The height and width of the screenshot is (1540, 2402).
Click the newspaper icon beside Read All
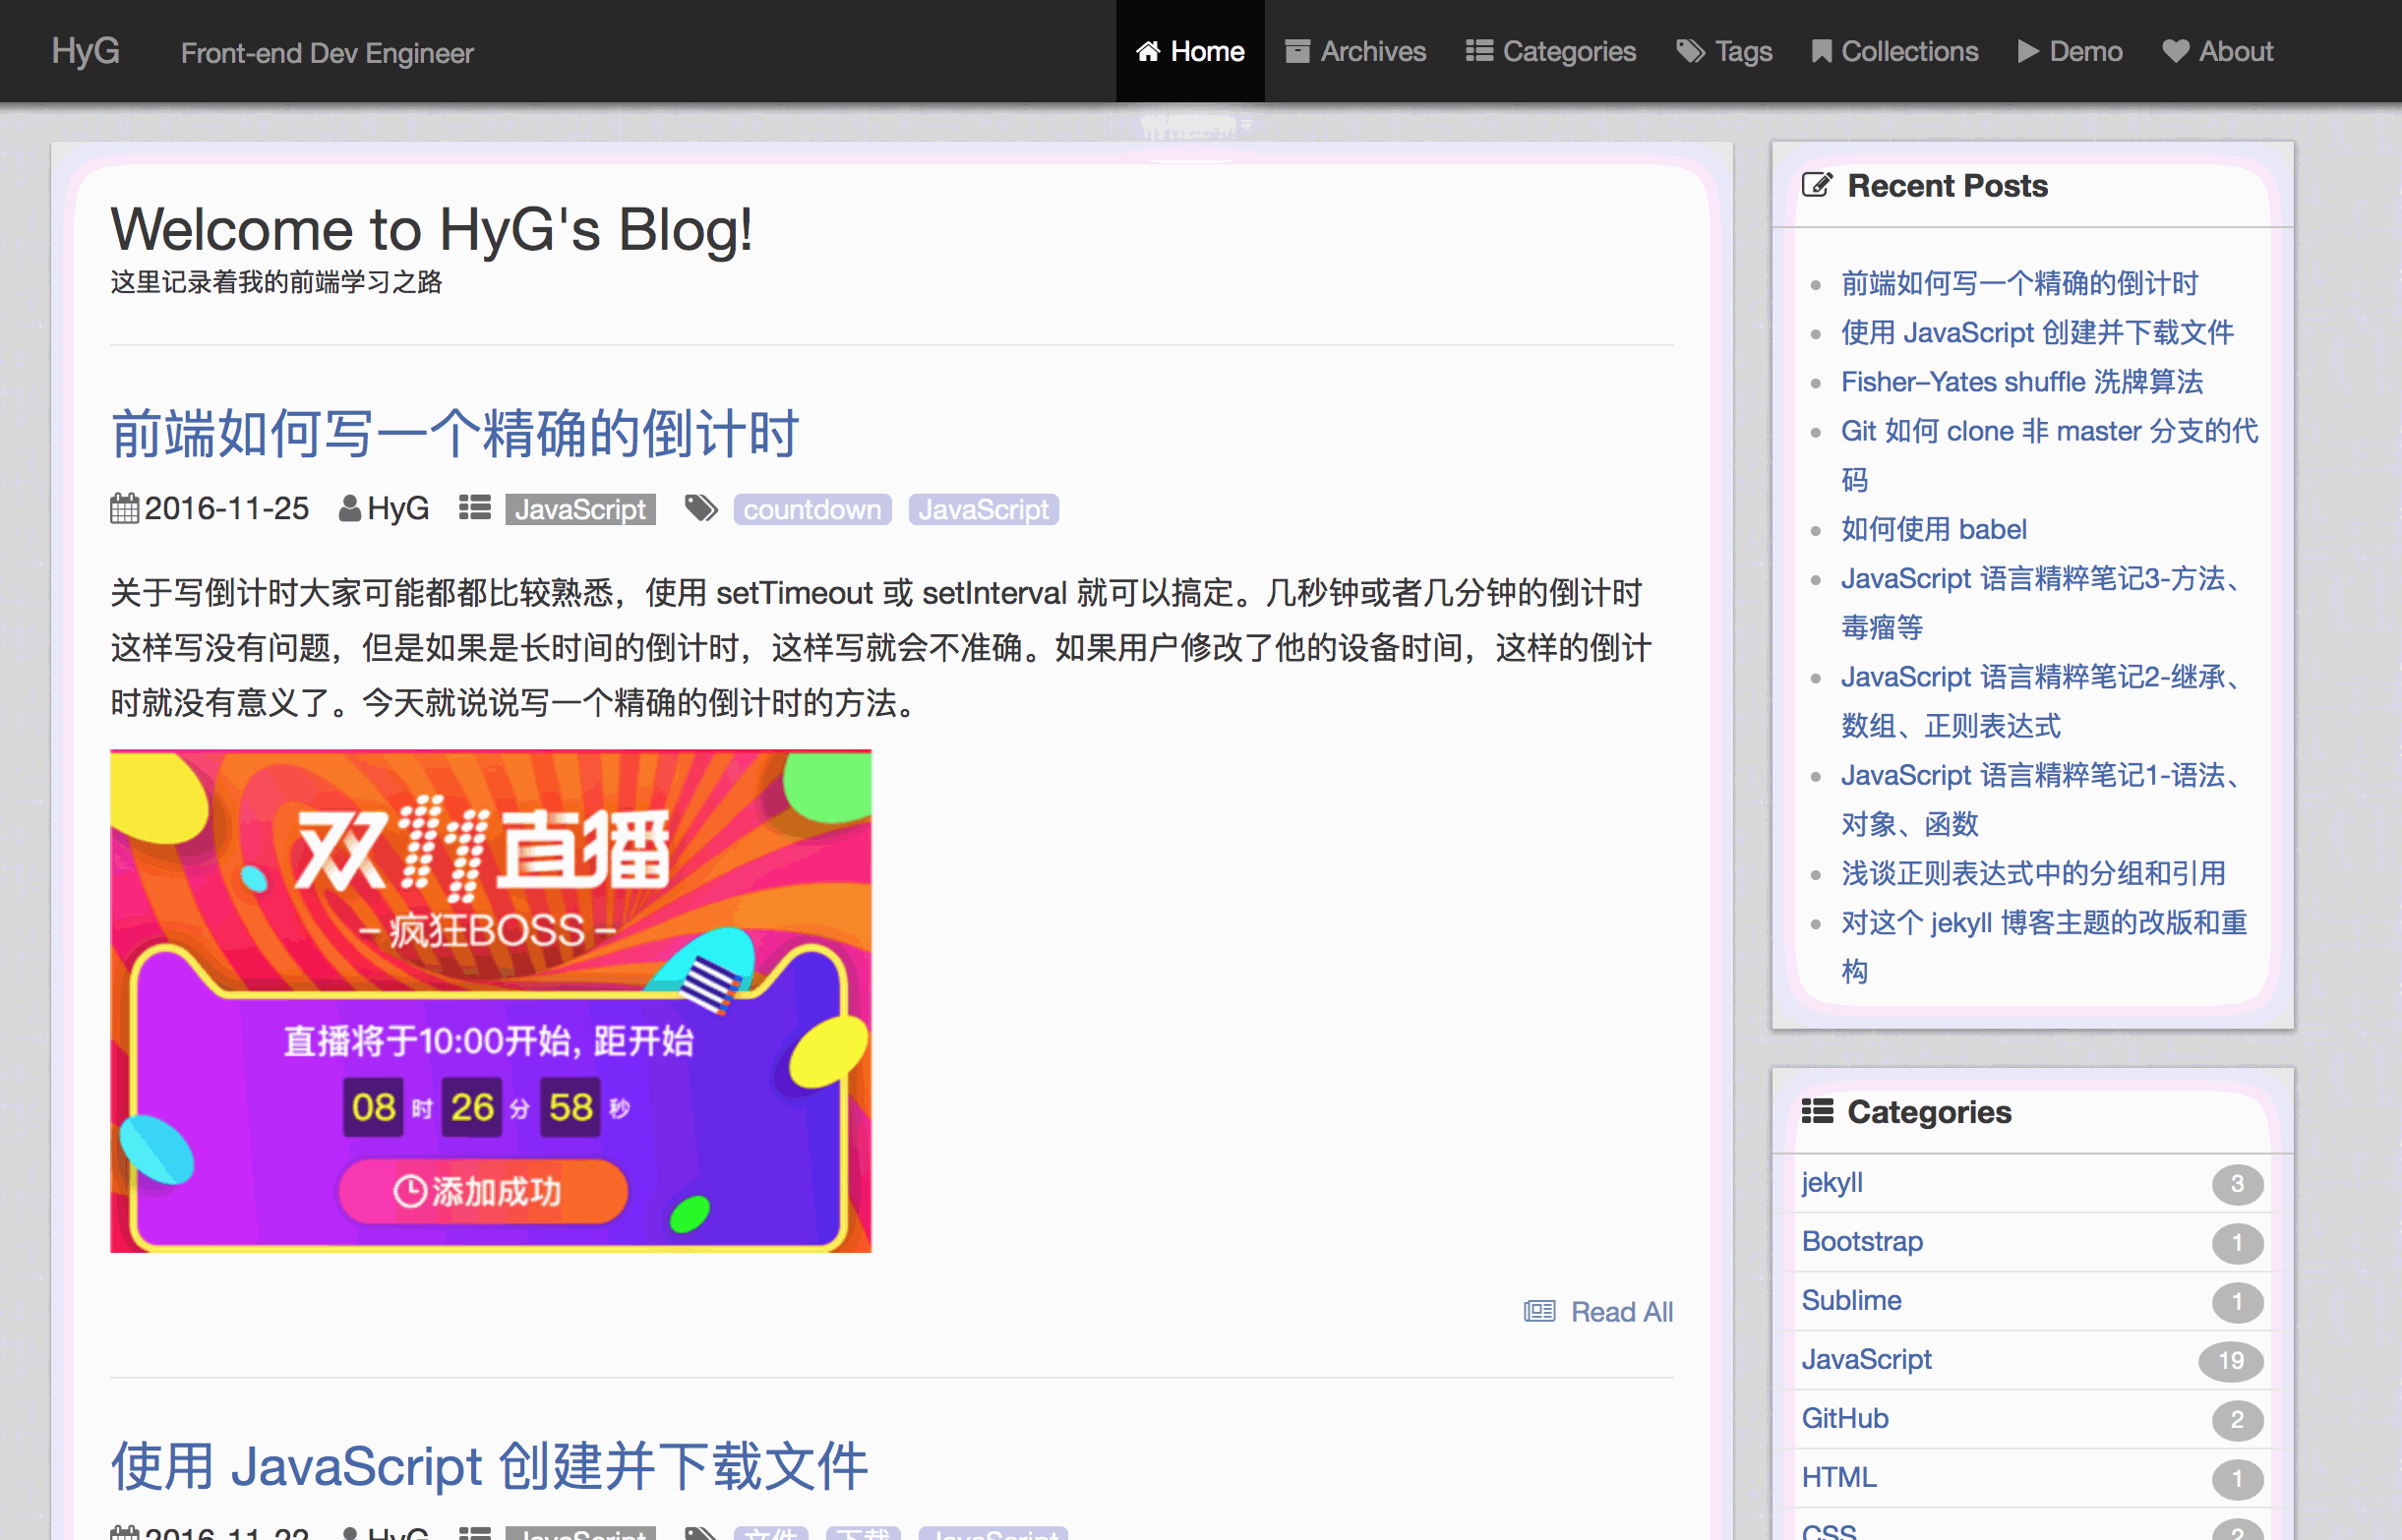(1539, 1311)
